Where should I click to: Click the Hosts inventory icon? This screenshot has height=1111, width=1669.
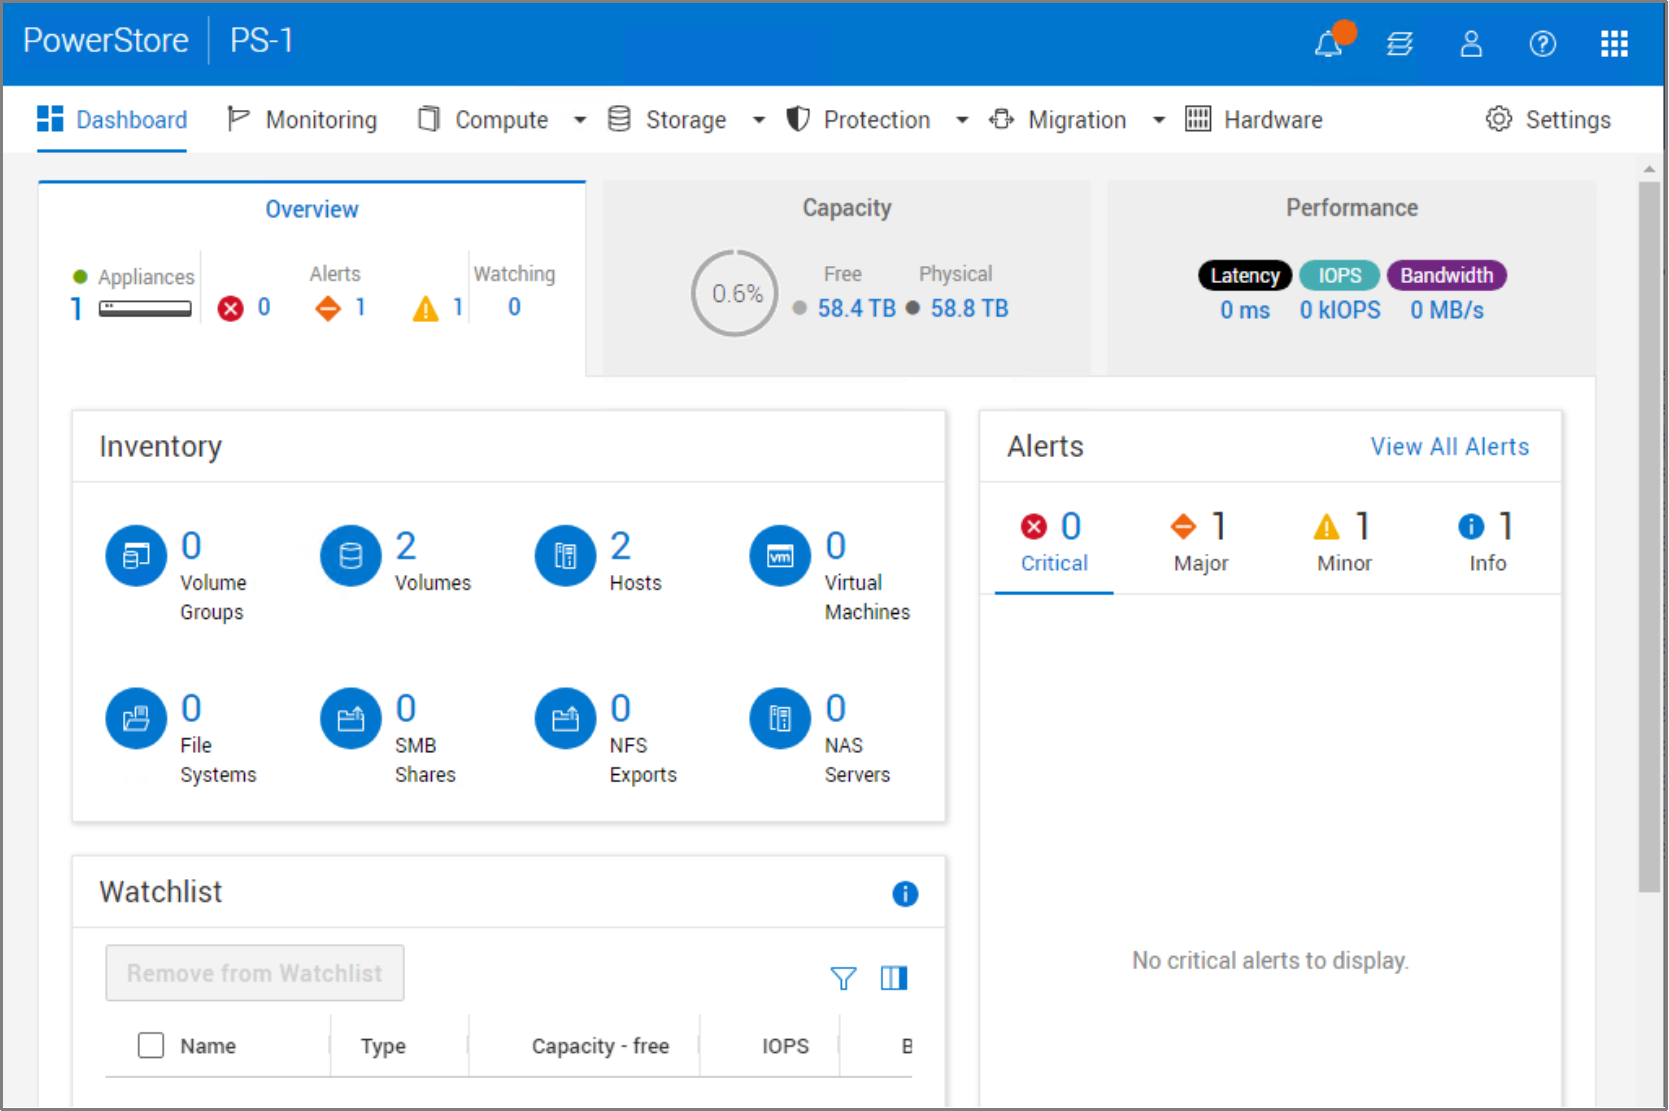click(565, 555)
